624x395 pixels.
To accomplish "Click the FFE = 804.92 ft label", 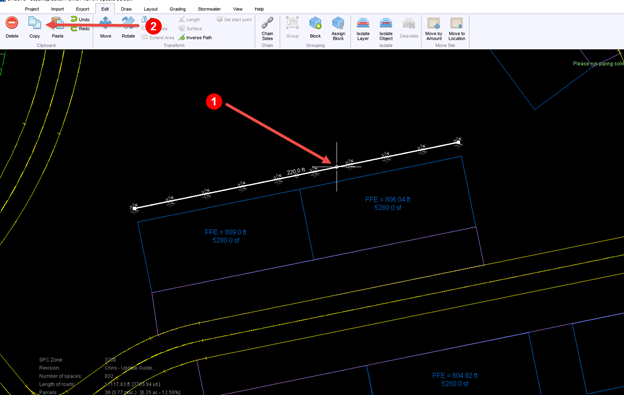I will coord(454,376).
